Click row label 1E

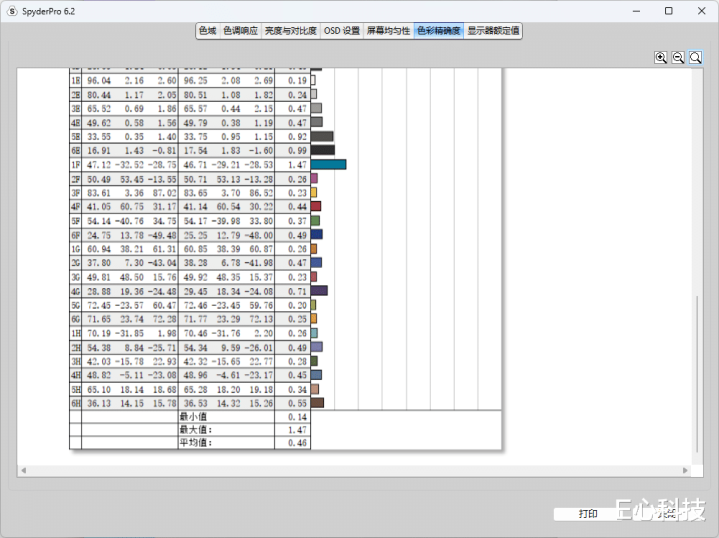(76, 80)
